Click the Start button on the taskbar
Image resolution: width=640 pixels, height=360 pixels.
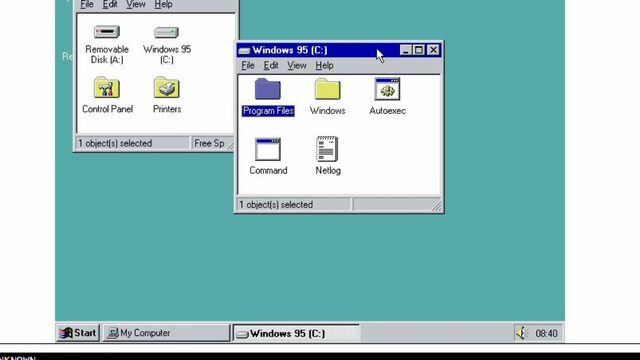point(78,333)
